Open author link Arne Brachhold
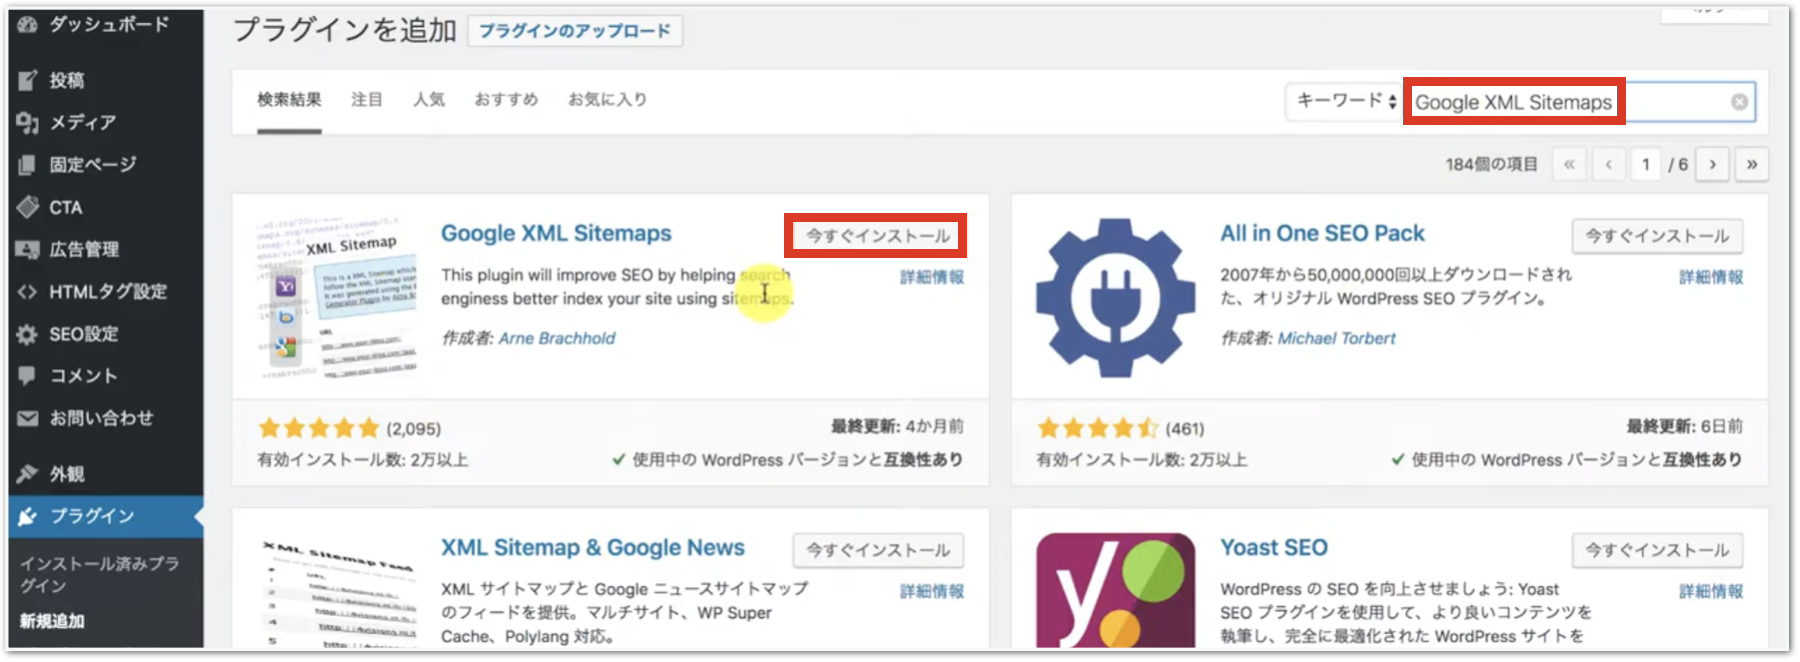This screenshot has height=662, width=1800. (x=556, y=338)
